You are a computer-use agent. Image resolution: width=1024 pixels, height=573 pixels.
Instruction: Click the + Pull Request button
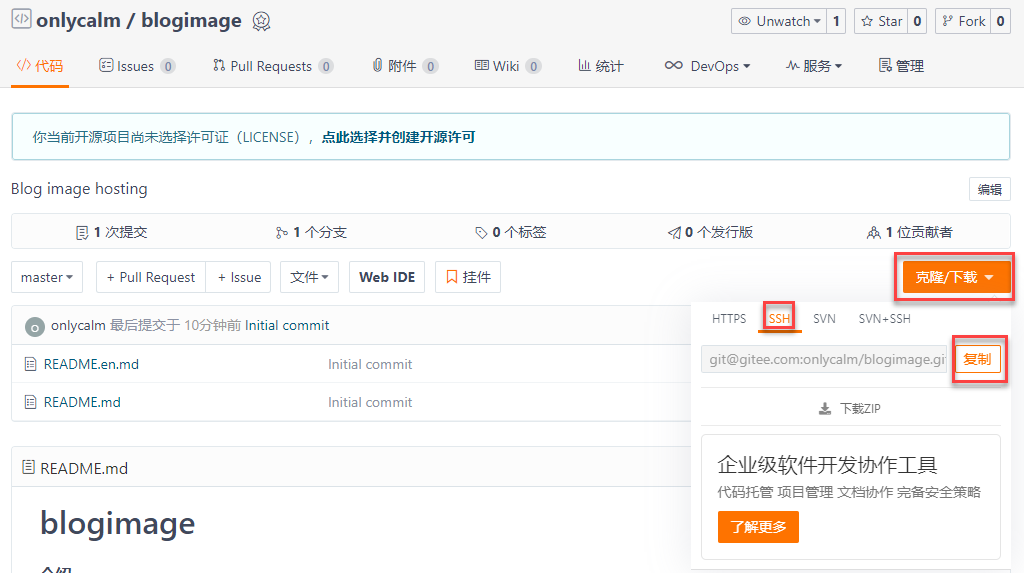[151, 277]
